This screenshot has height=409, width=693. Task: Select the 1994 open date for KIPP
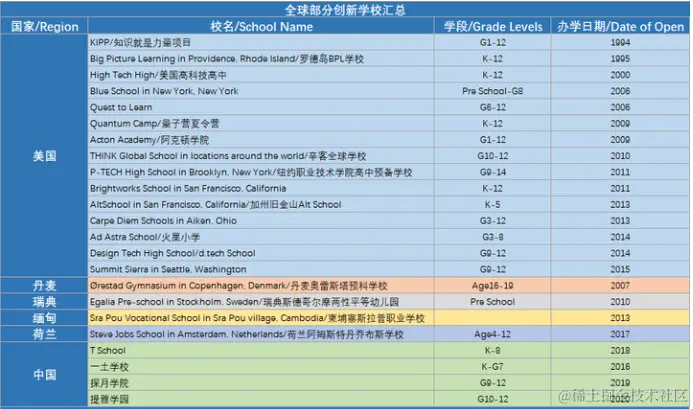pos(620,42)
